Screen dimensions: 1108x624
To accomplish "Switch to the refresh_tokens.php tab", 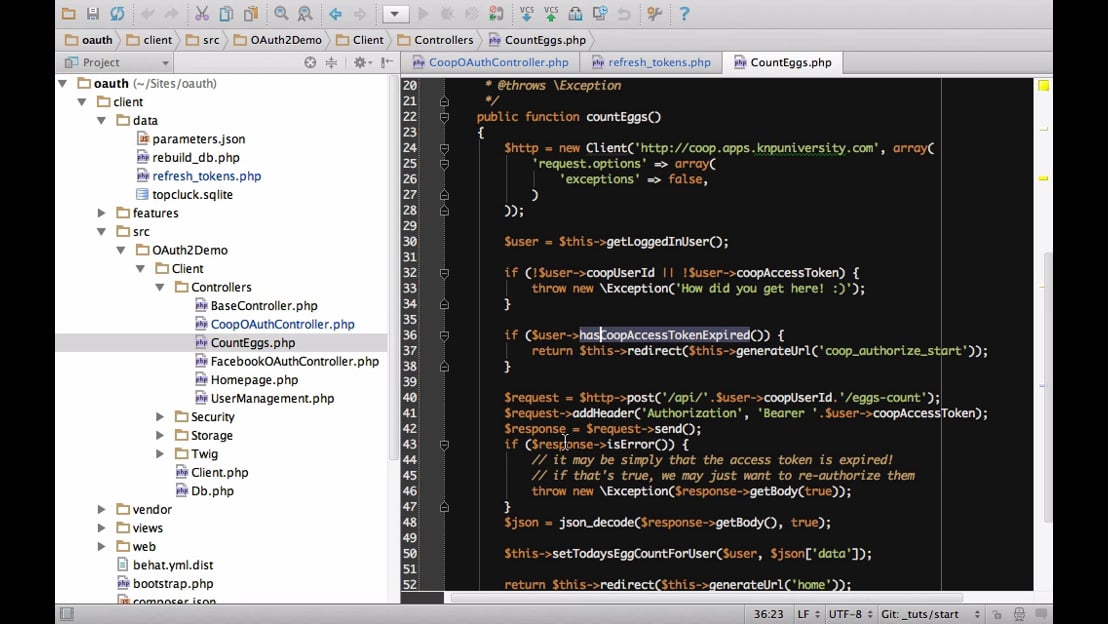I will click(x=658, y=62).
